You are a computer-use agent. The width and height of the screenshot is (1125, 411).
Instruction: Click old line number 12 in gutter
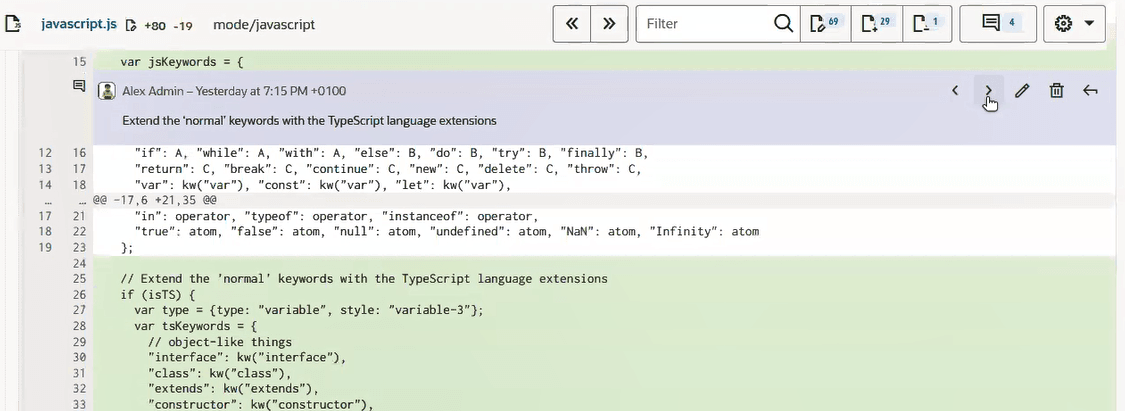(x=44, y=153)
